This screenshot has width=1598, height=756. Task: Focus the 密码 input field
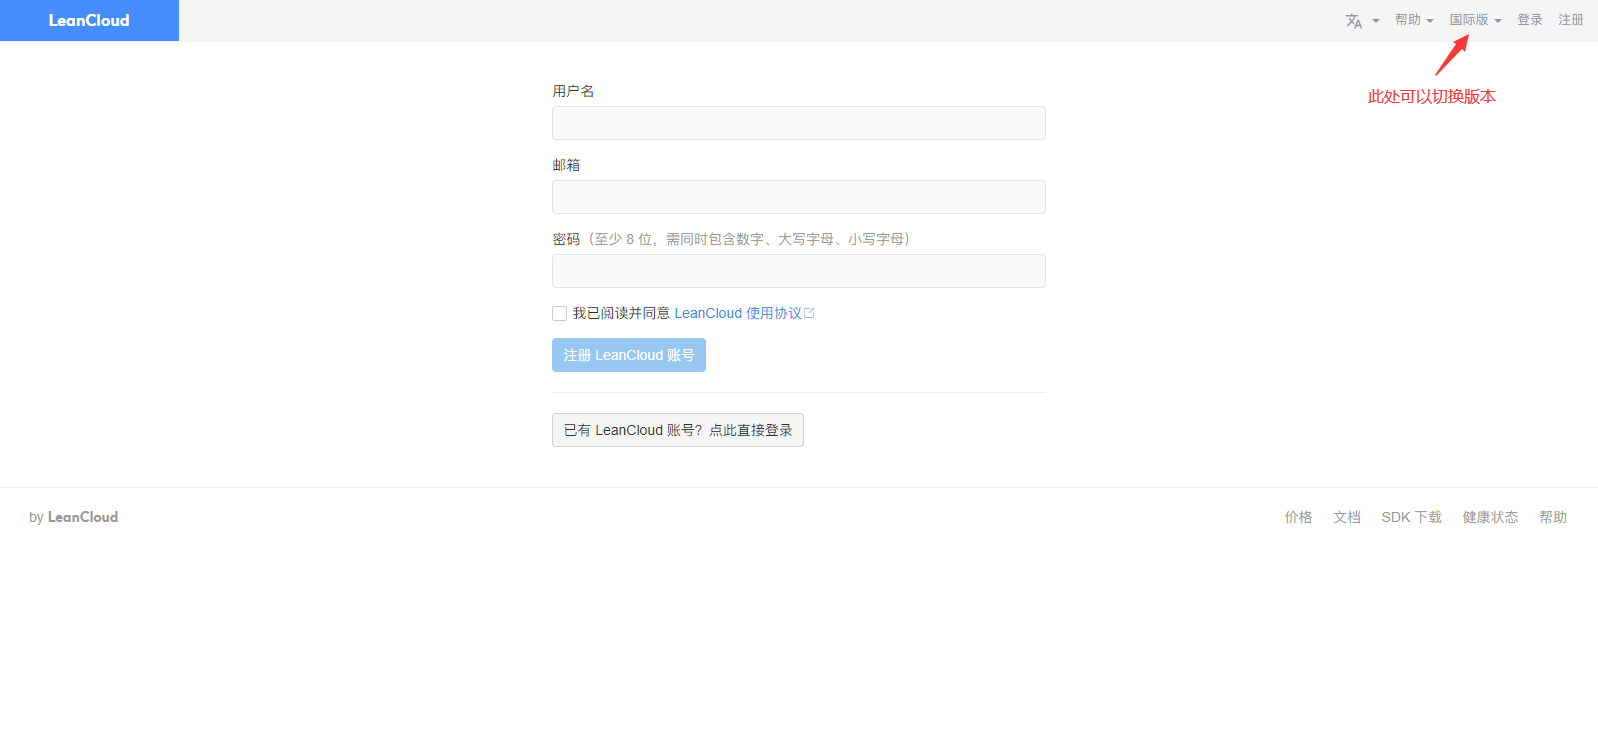(x=799, y=271)
